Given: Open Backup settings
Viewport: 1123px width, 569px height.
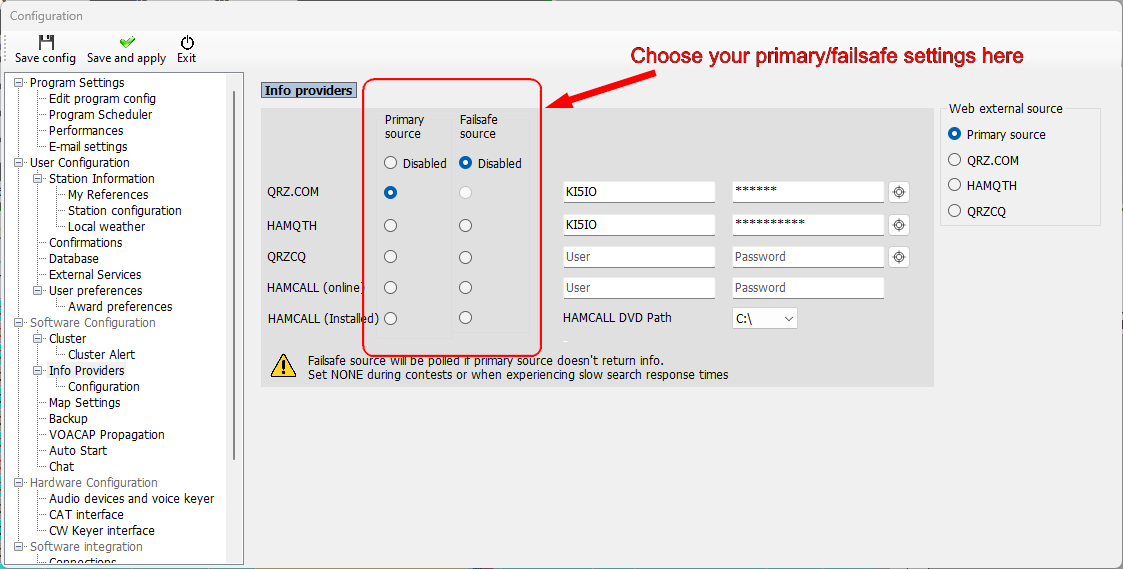Looking at the screenshot, I should (68, 419).
